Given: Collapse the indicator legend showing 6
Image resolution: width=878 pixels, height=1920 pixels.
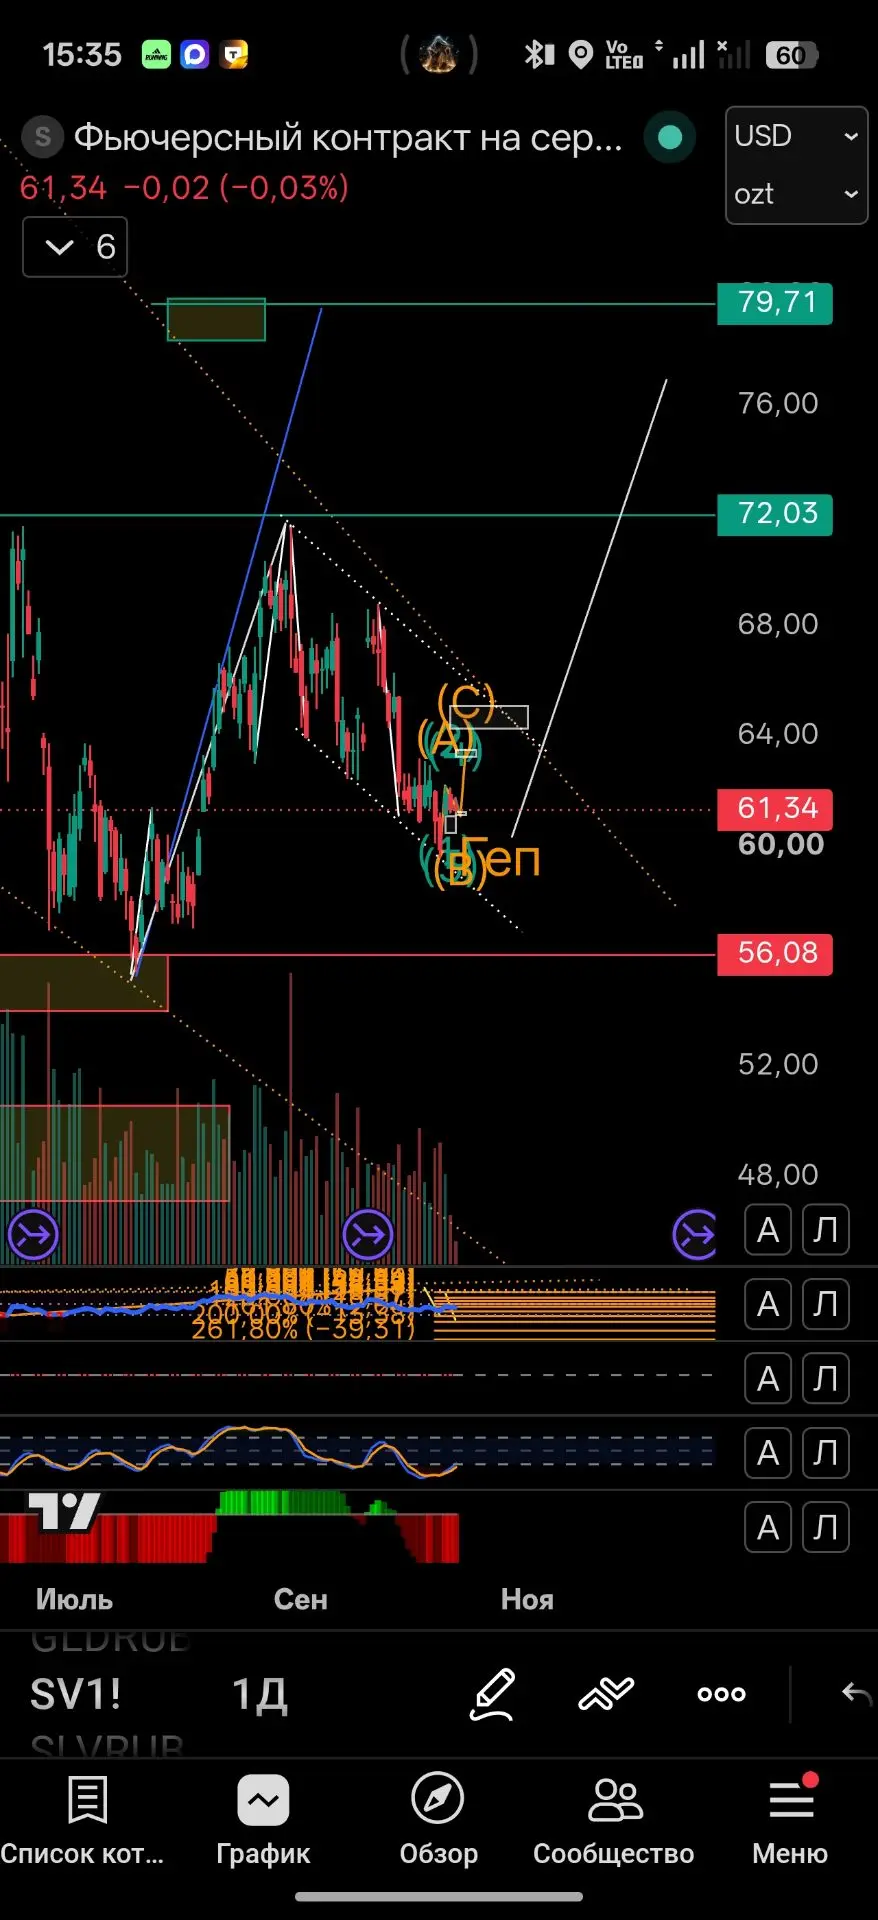Looking at the screenshot, I should point(75,247).
